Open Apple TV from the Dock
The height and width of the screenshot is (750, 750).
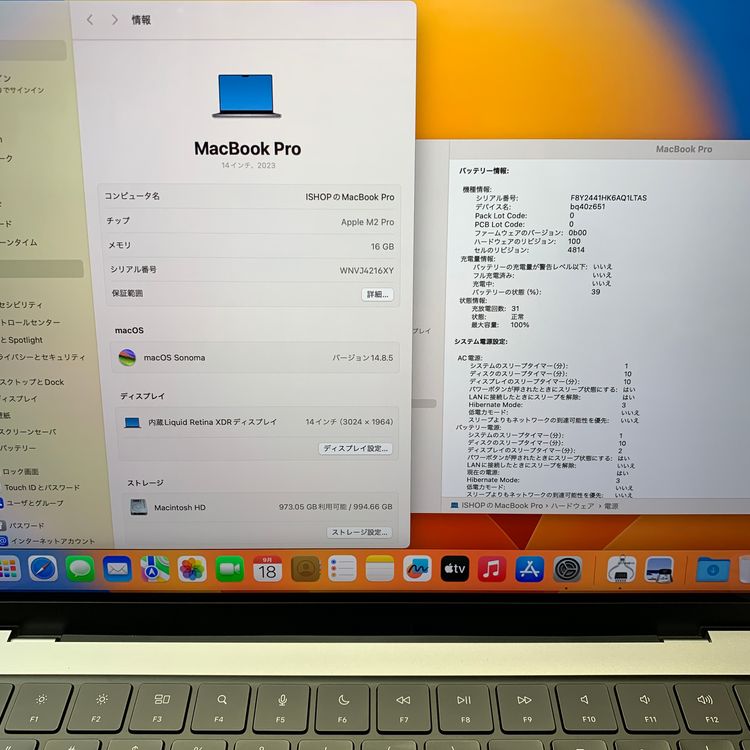coord(454,569)
